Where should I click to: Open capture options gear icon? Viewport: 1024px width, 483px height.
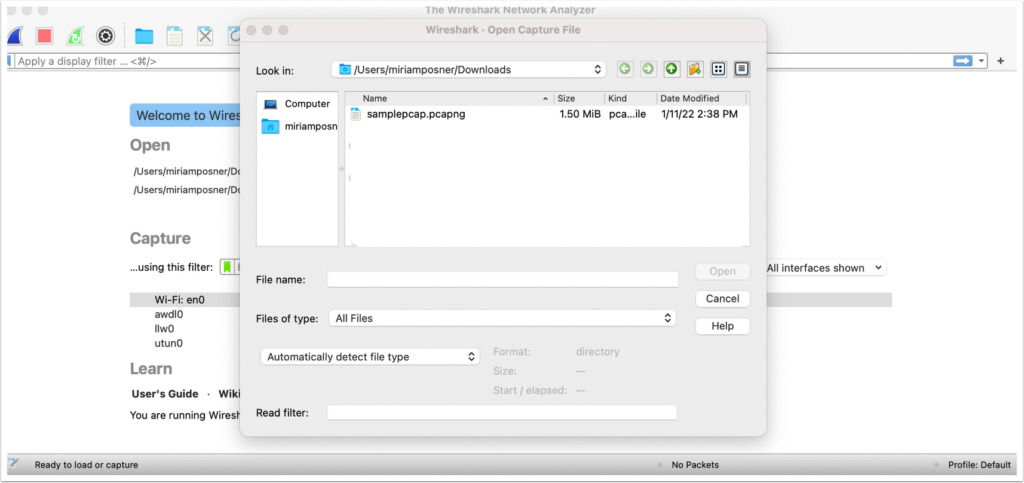[x=105, y=36]
